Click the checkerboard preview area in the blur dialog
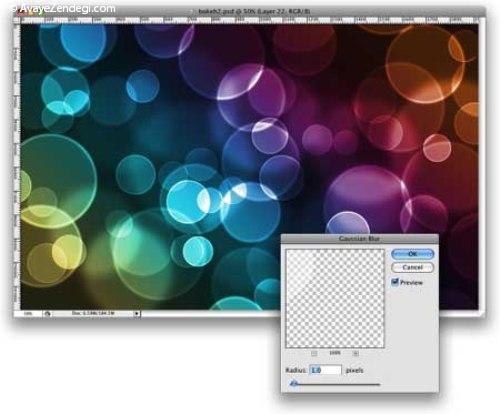Screen dimensions: 500x414 coord(335,299)
